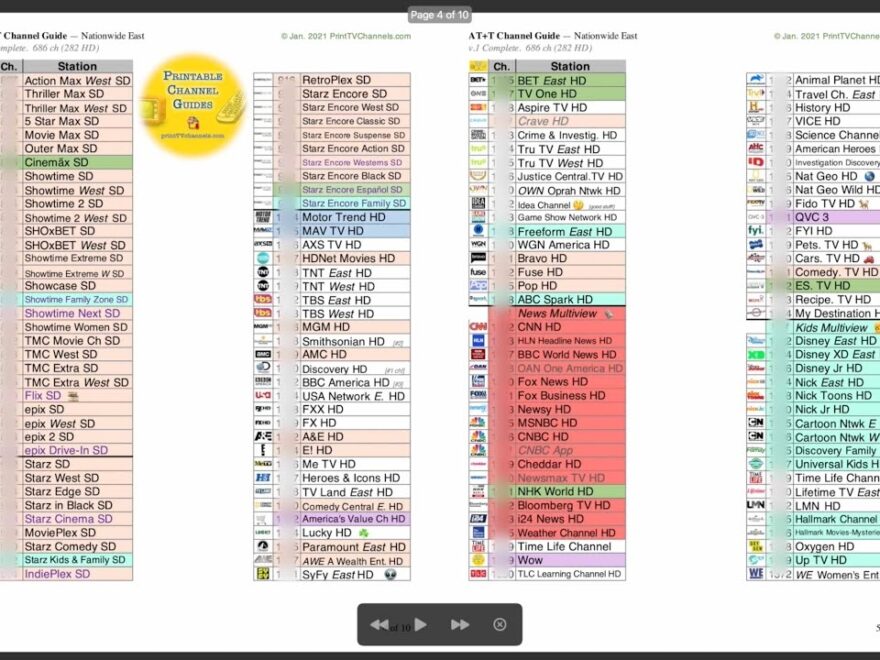Select the Bloomberg TV HD row
Viewport: 880px width, 660px height.
point(547,505)
